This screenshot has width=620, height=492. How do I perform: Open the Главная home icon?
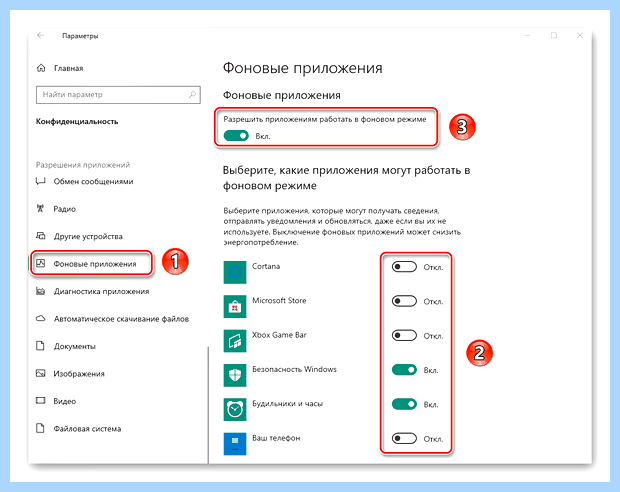[41, 68]
